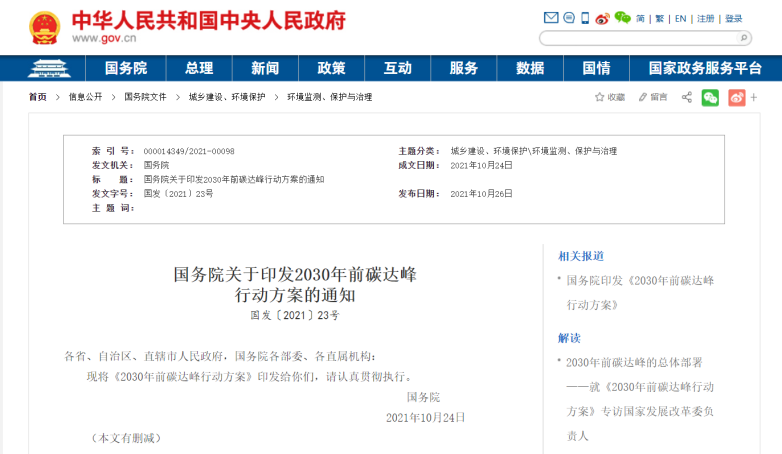Click the share icon beside 留言
The image size is (782, 454).
pyautogui.click(x=686, y=97)
